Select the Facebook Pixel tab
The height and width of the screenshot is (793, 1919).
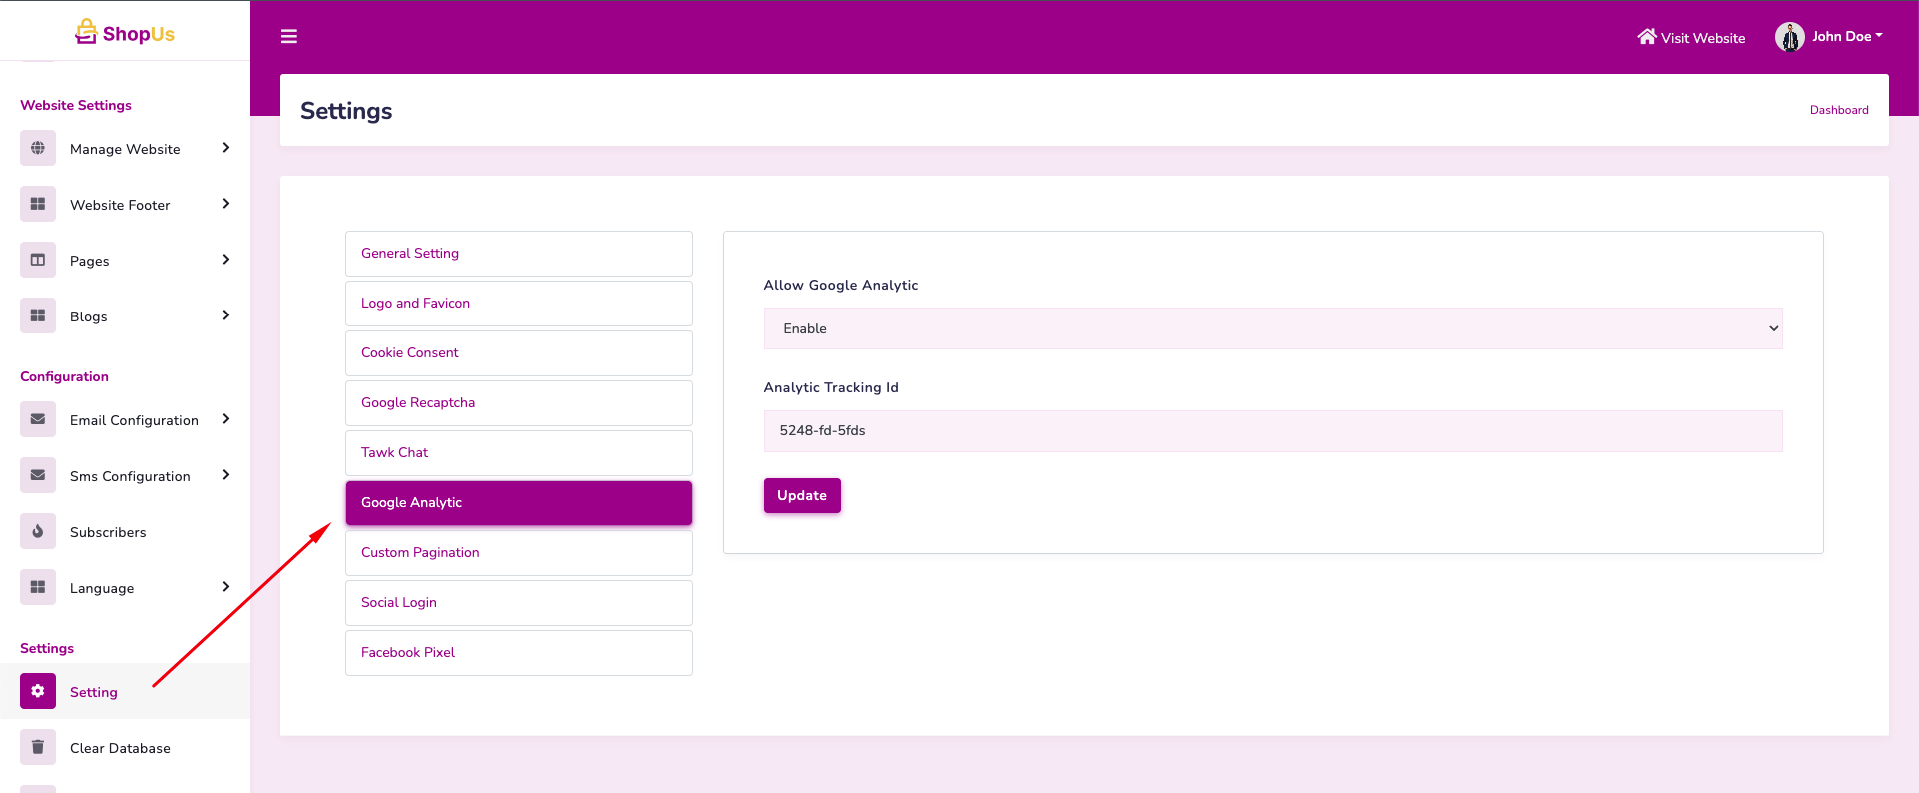point(518,653)
